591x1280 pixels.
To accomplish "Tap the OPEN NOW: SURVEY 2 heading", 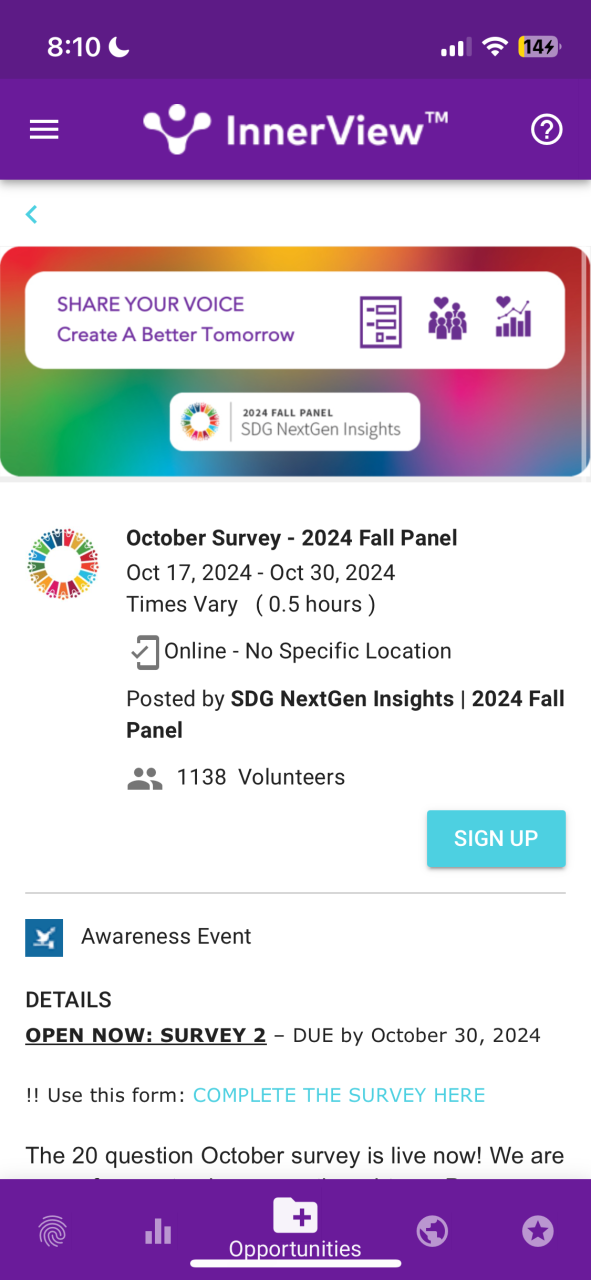I will (146, 1035).
